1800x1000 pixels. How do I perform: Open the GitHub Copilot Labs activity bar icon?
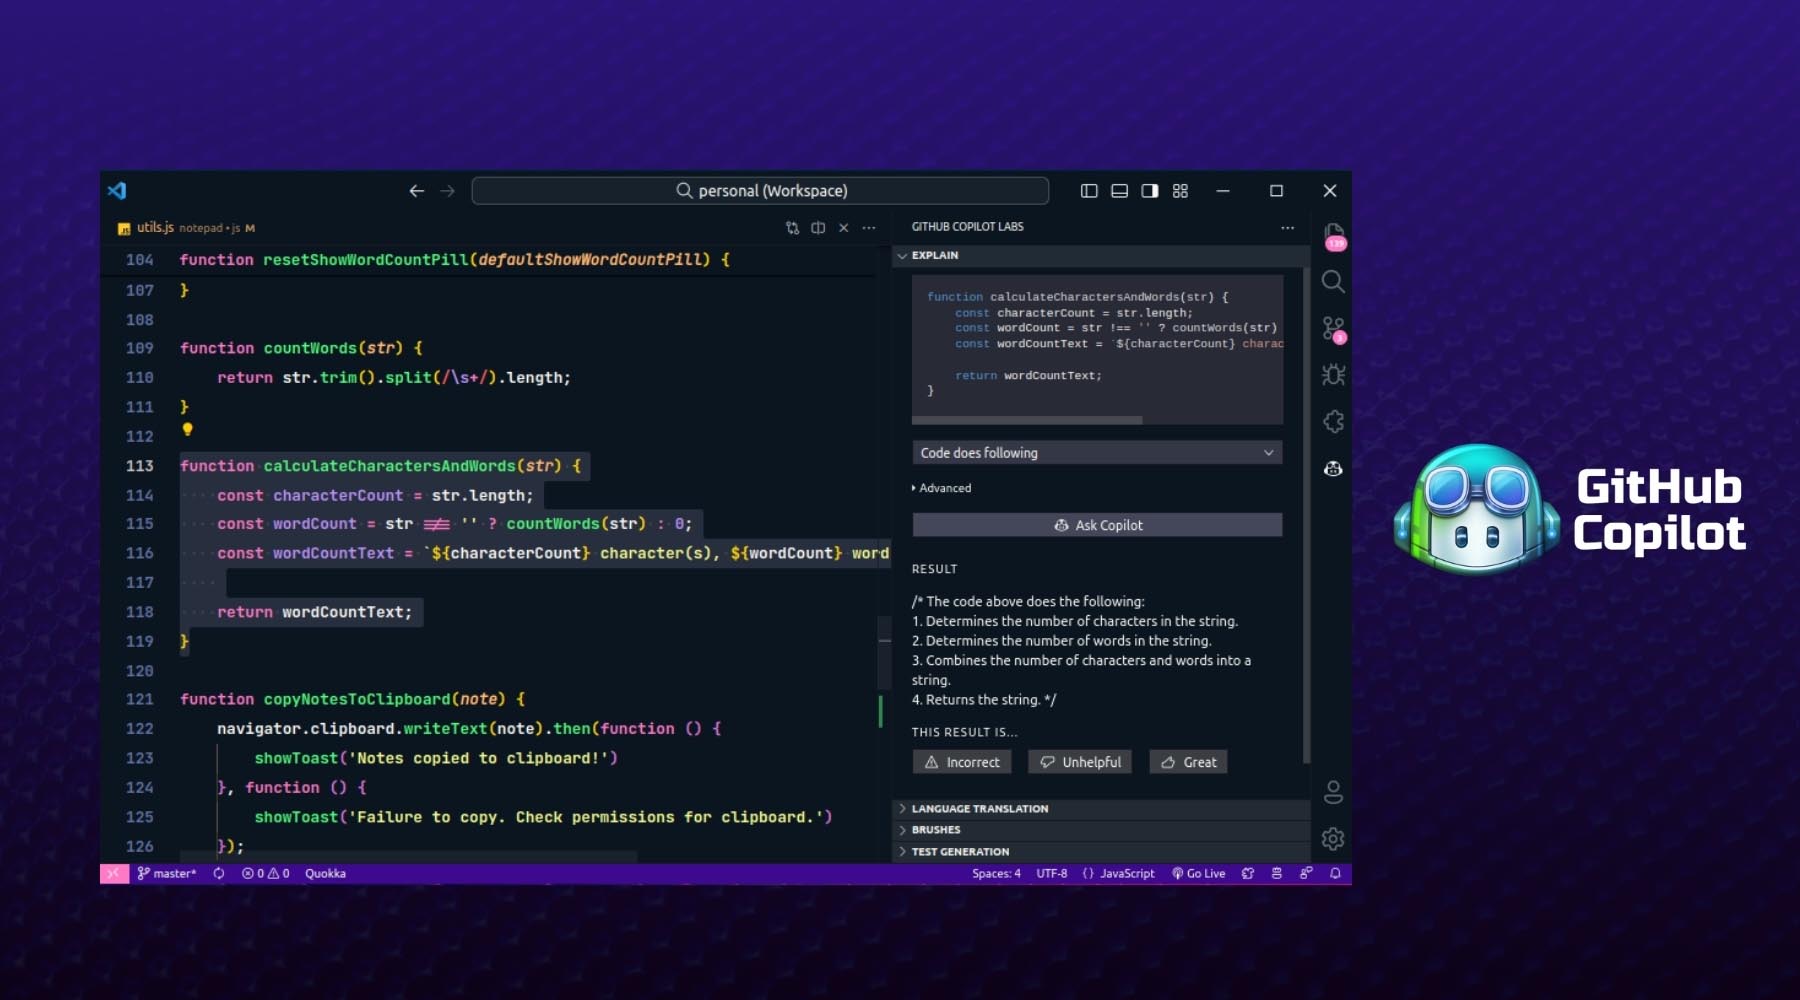[x=1333, y=468]
